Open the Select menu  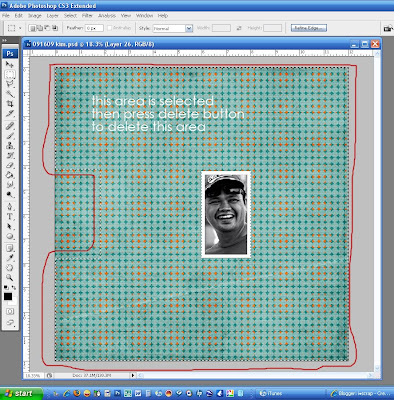click(x=70, y=16)
